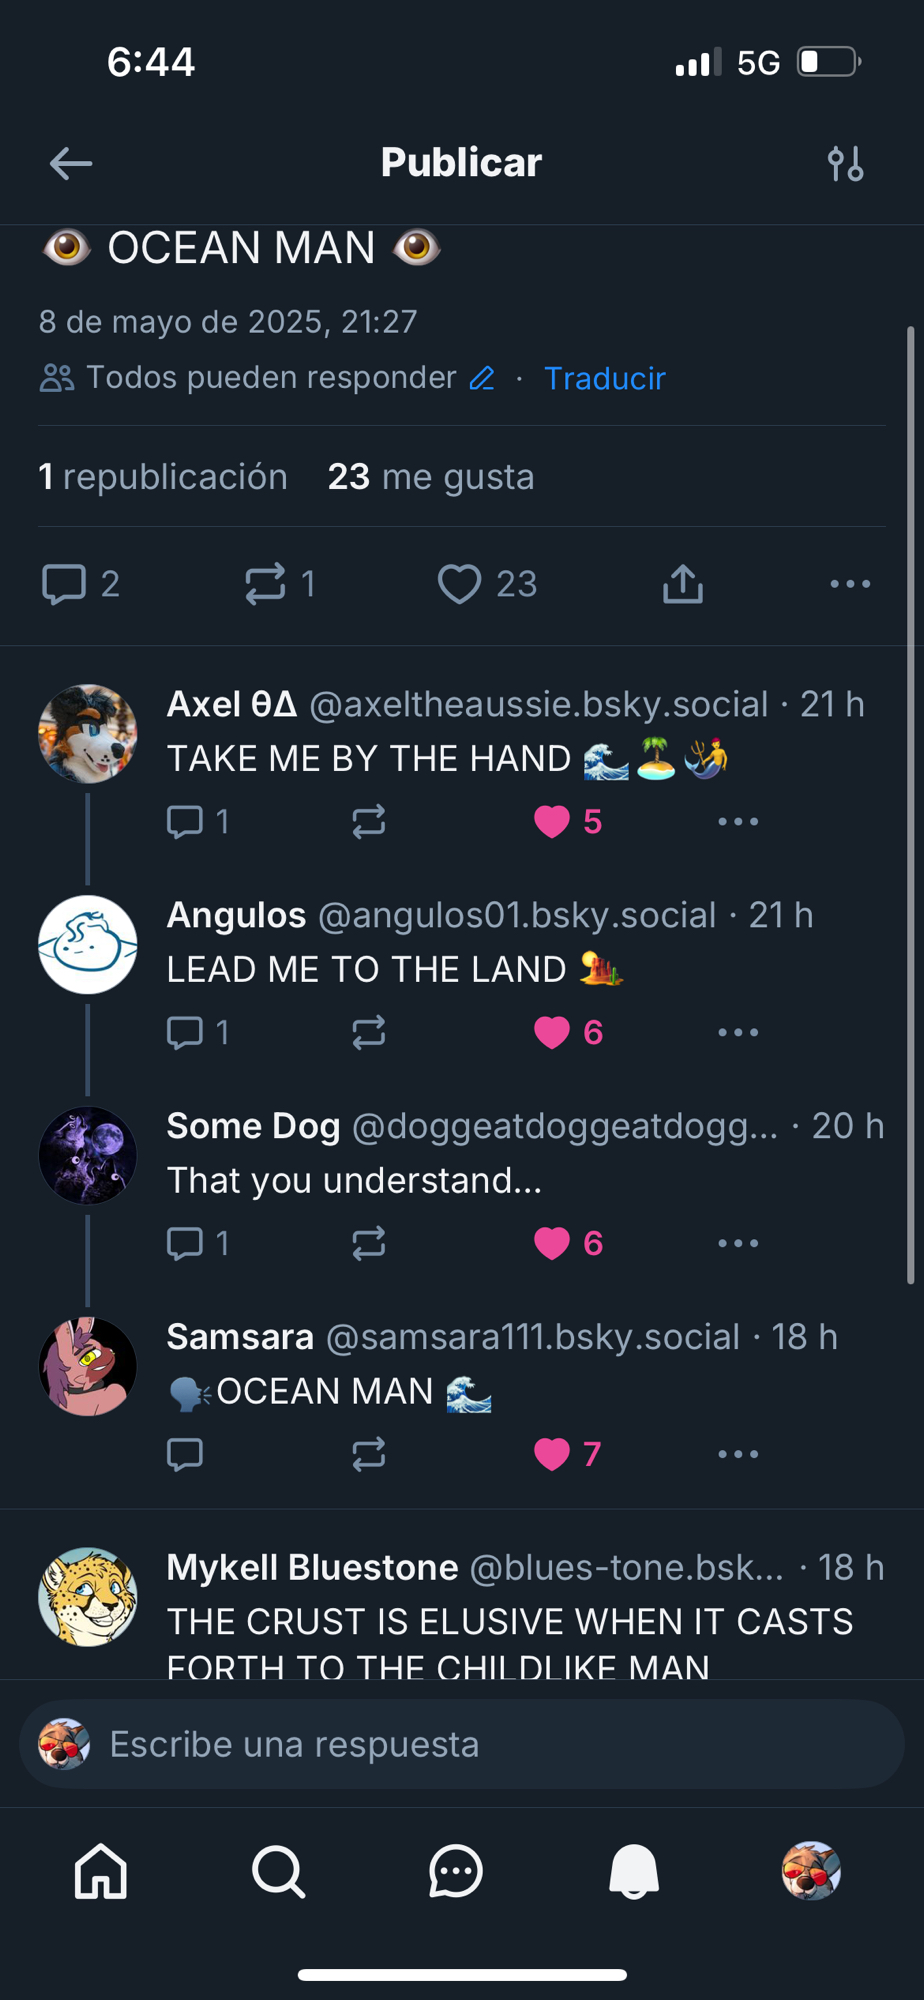Screen dimensions: 924x2000
Task: Tap the 'Escribe una respuesta' field
Action: (480, 1744)
